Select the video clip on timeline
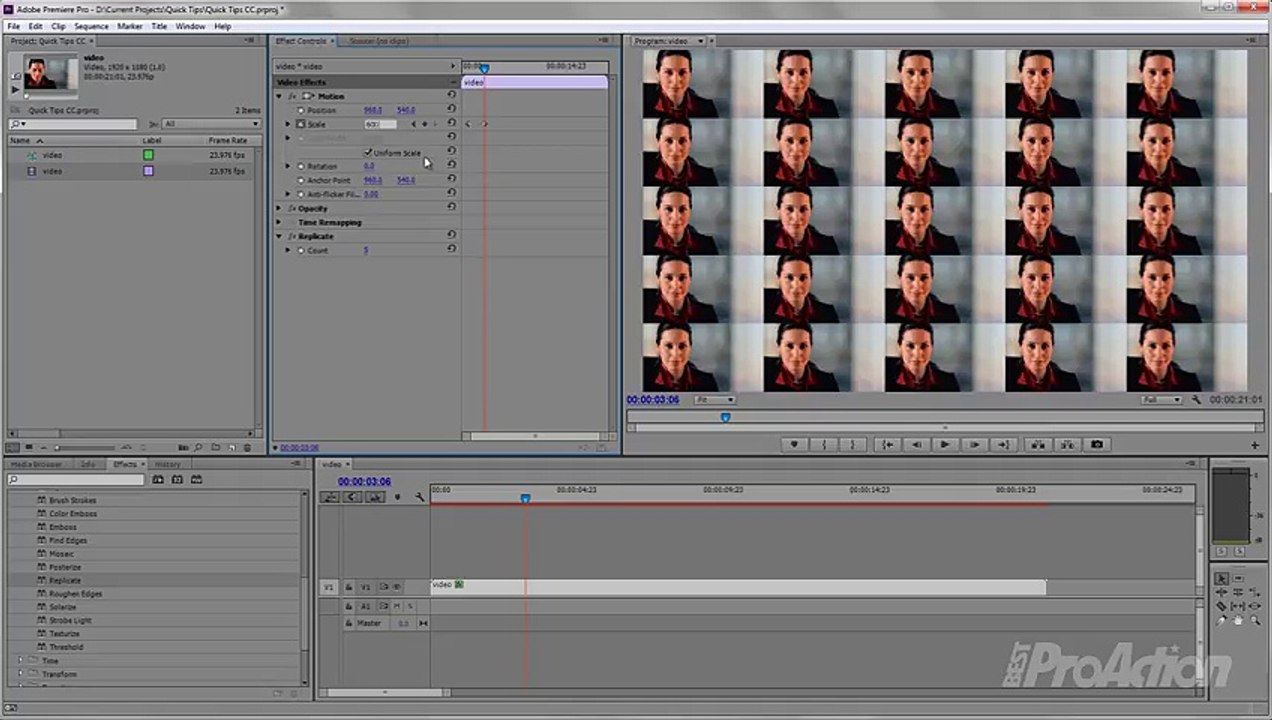The height and width of the screenshot is (720, 1272). click(x=738, y=587)
